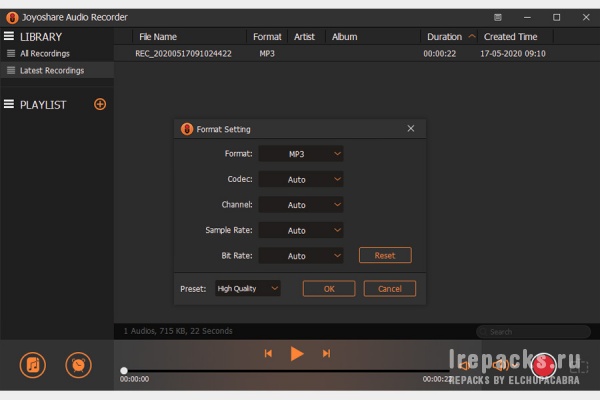The width and height of the screenshot is (600, 400).
Task: Click the Joyoshare app logo in title bar
Action: tap(12, 18)
